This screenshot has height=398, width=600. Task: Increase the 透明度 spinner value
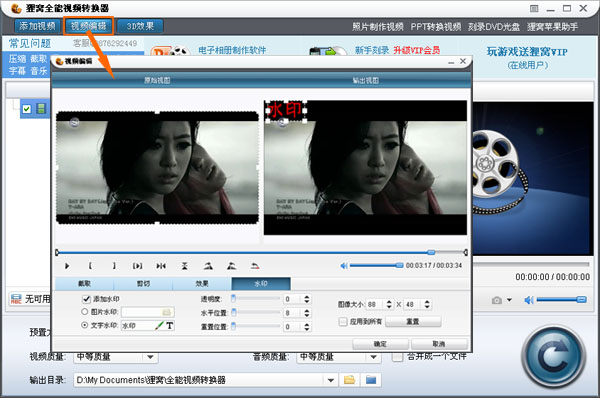pos(307,297)
